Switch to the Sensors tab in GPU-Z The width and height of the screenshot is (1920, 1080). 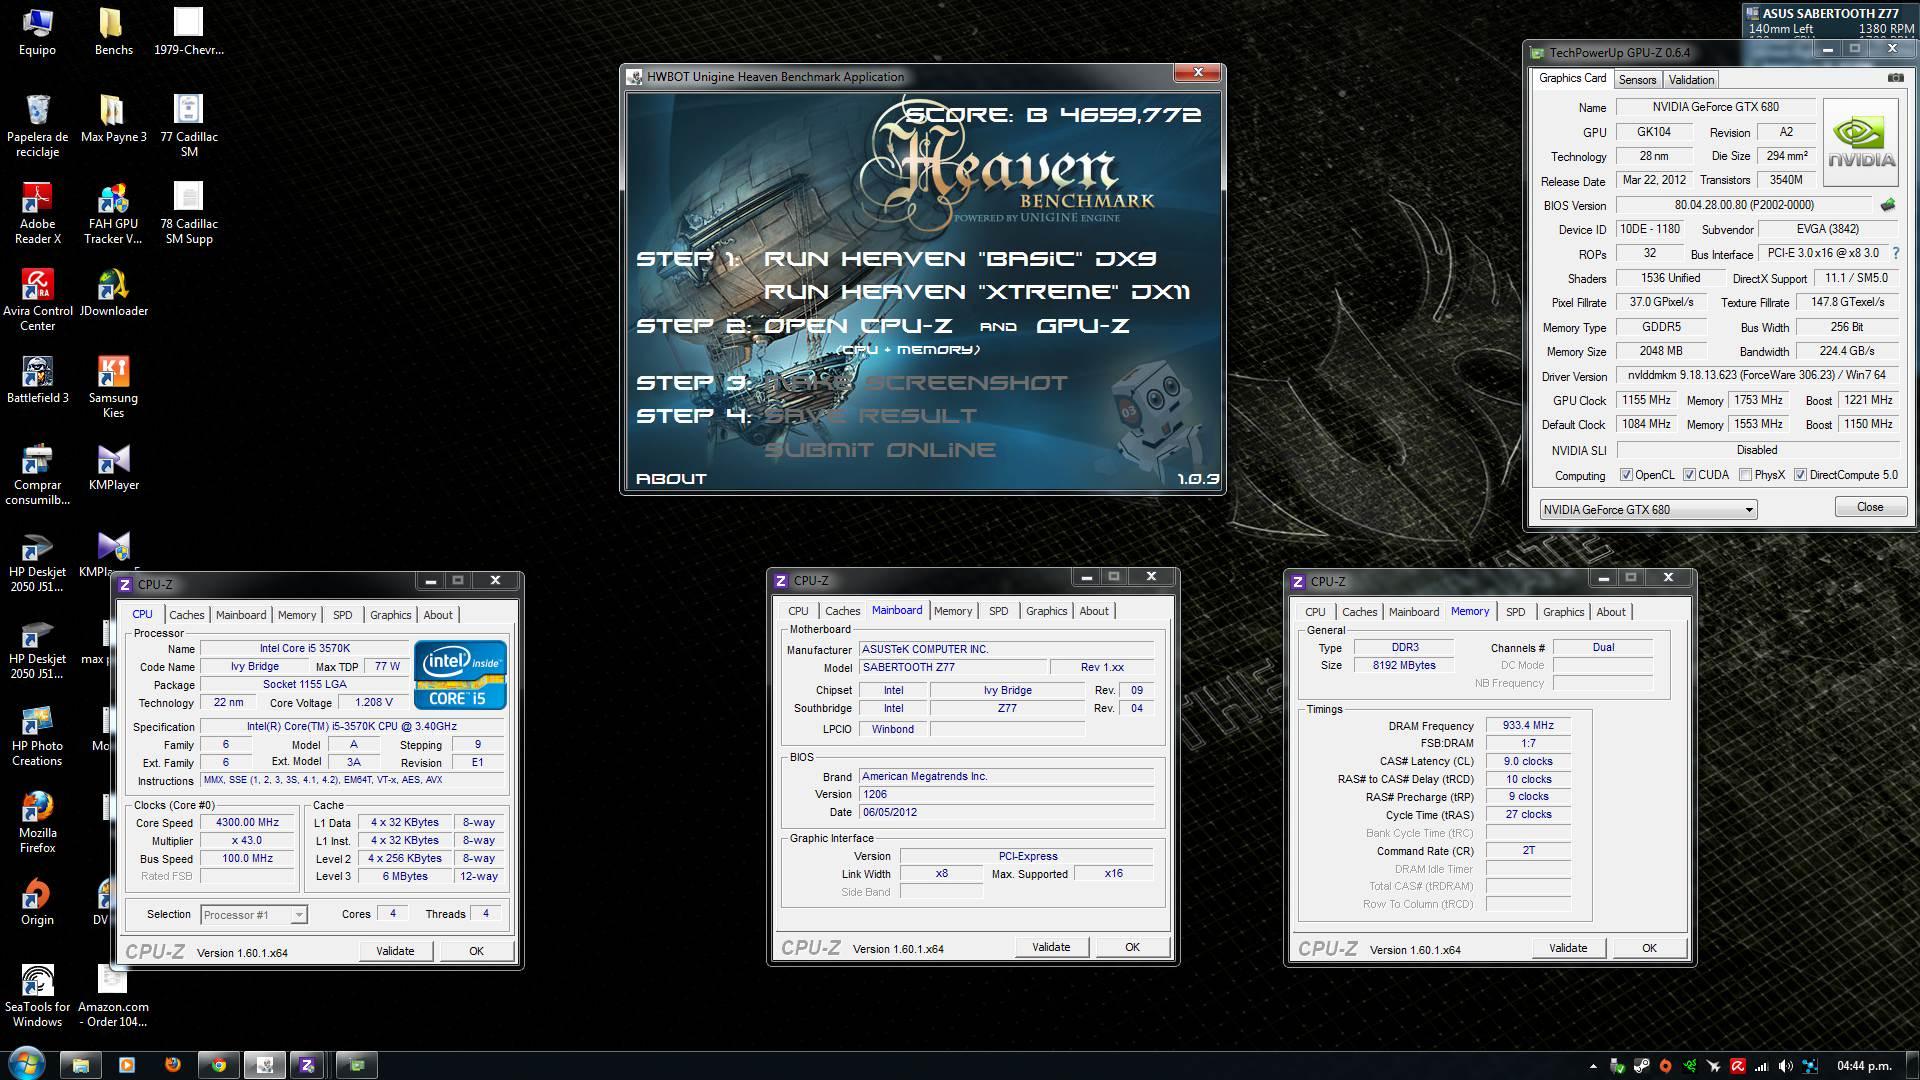(x=1637, y=79)
